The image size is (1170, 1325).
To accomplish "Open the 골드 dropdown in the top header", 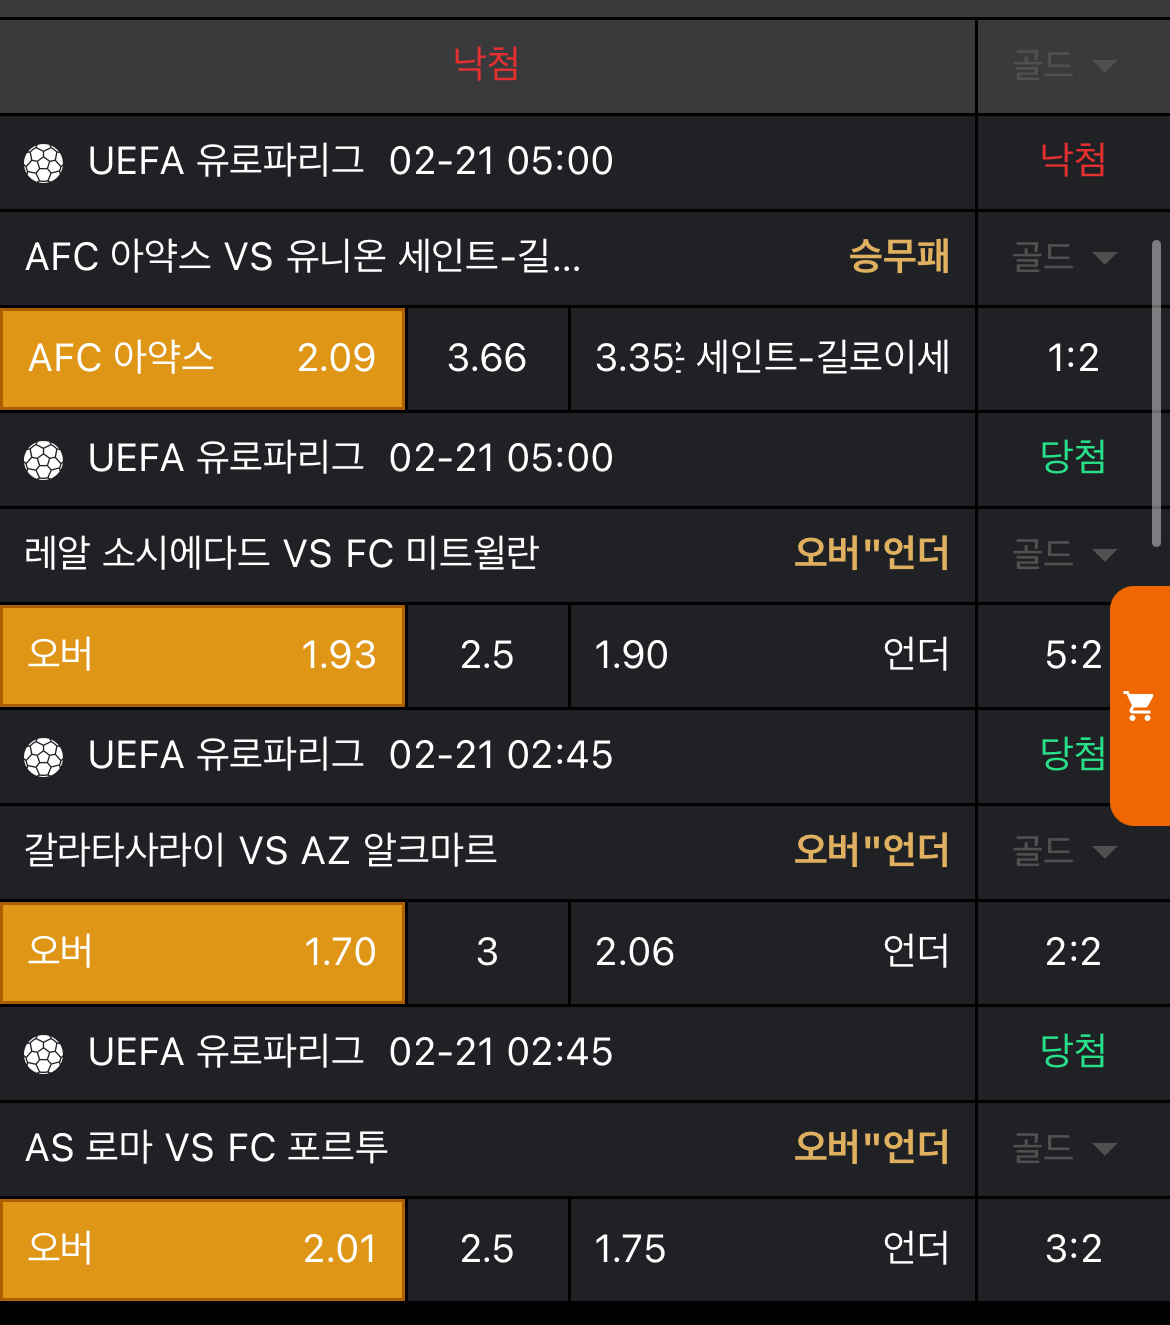I will tap(1064, 66).
